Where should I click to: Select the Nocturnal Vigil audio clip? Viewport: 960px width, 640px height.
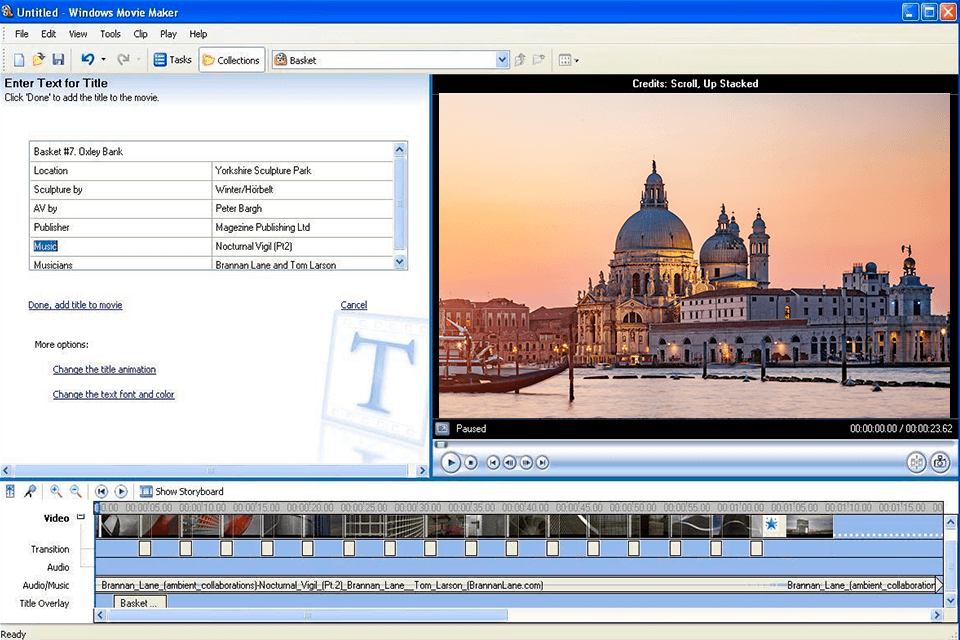[x=441, y=585]
